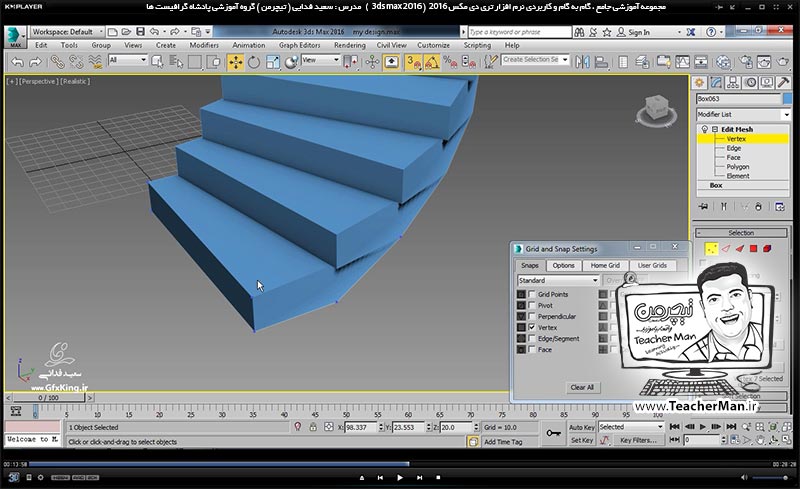The width and height of the screenshot is (800, 489).
Task: Toggle the Angle Snap button
Action: pos(431,62)
